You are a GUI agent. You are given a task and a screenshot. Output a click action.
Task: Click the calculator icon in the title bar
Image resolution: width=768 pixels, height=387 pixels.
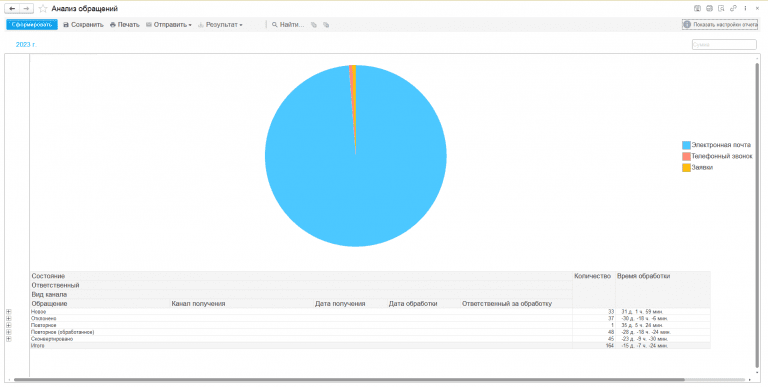(x=697, y=8)
